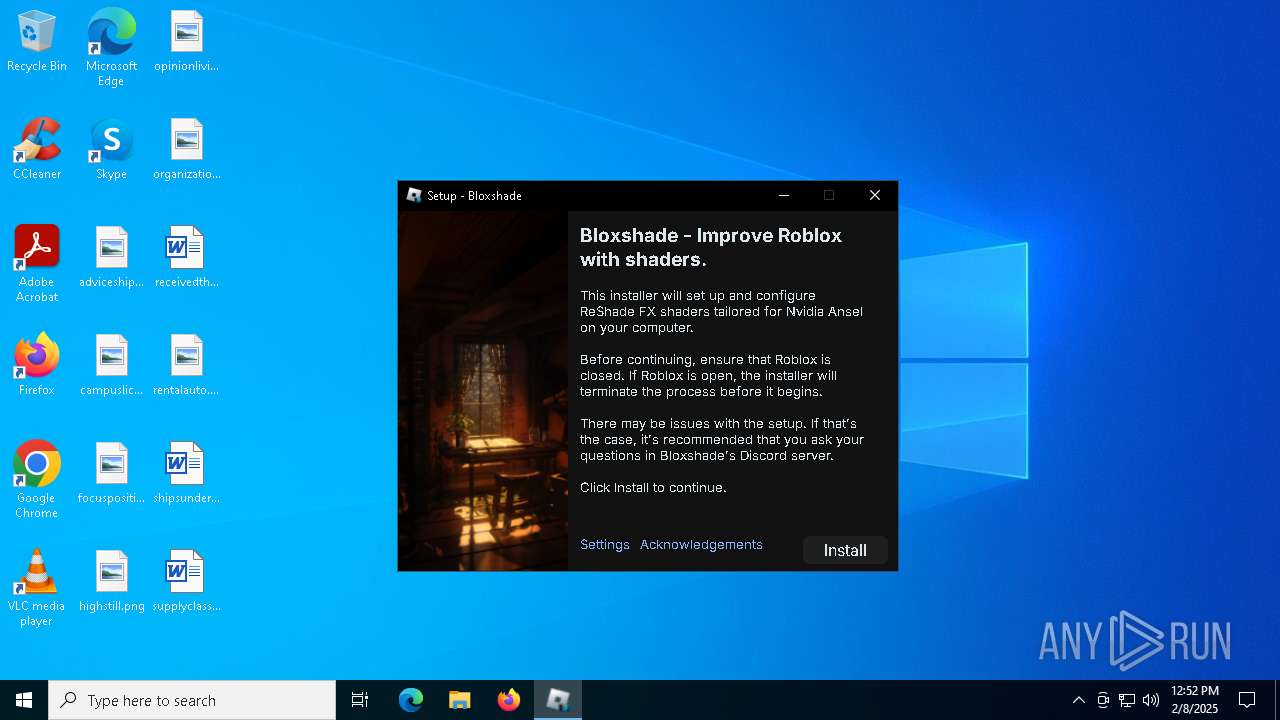Select the Skype desktop shortcut
The height and width of the screenshot is (720, 1280).
coord(111,150)
